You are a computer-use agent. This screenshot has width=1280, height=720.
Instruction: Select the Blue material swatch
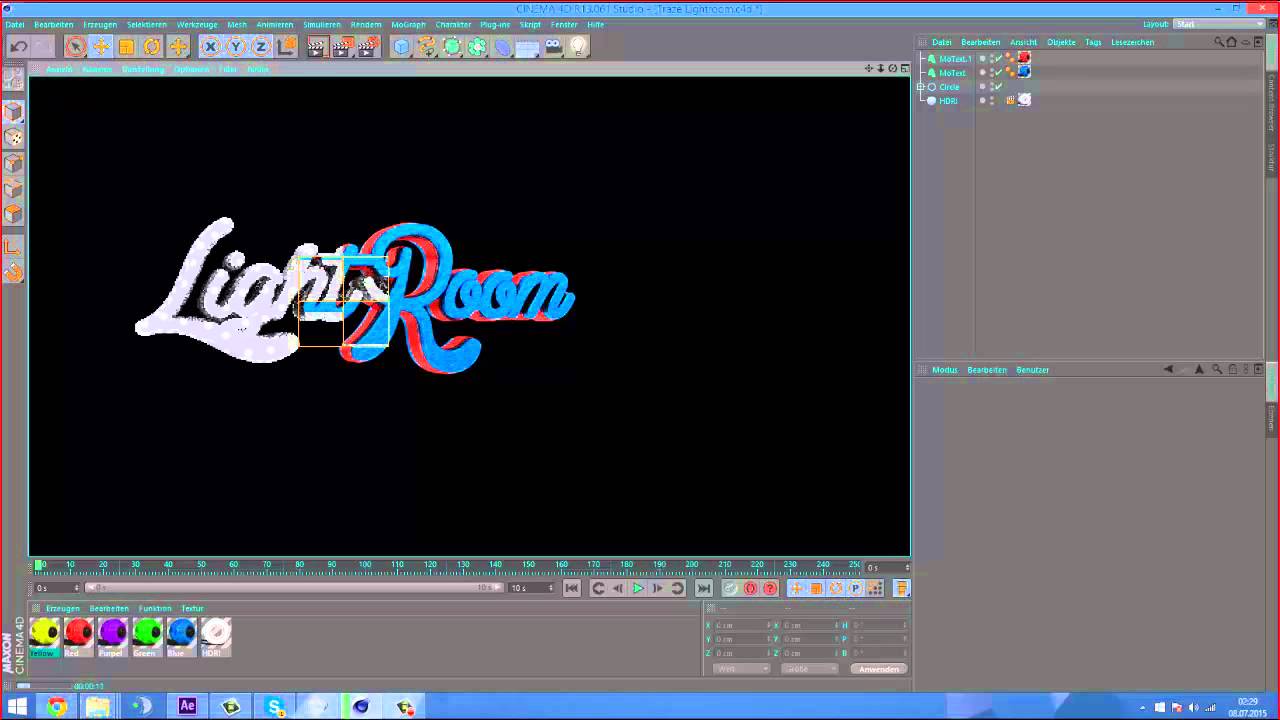(182, 636)
